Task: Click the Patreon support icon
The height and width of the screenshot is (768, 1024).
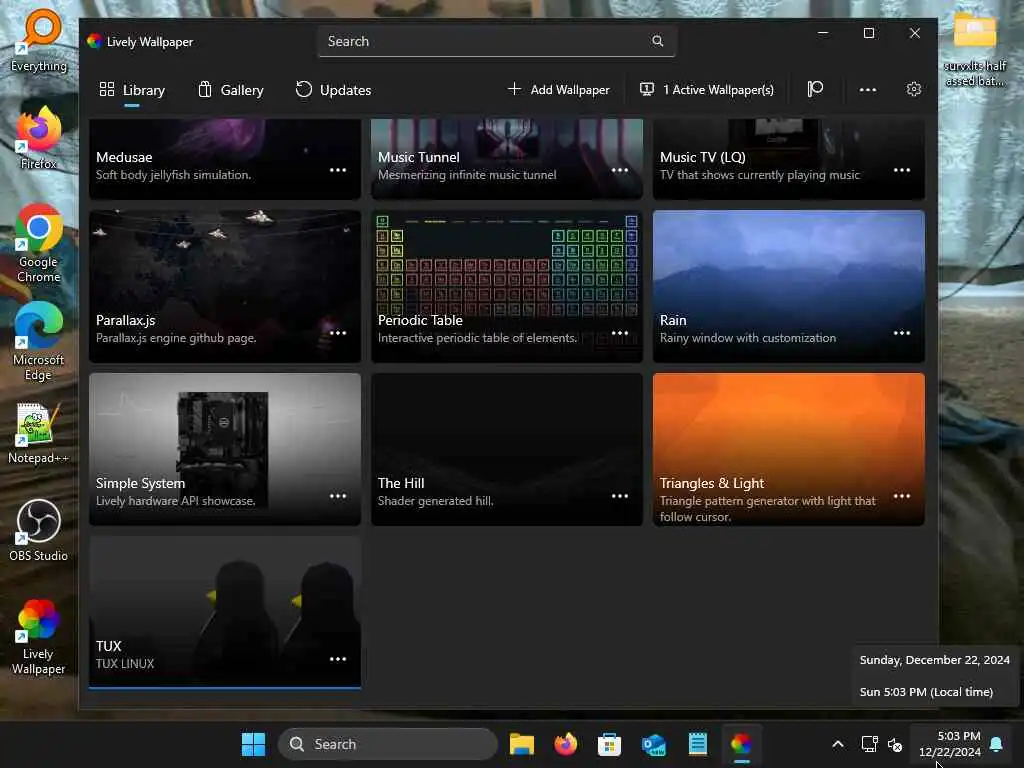Action: [x=815, y=89]
